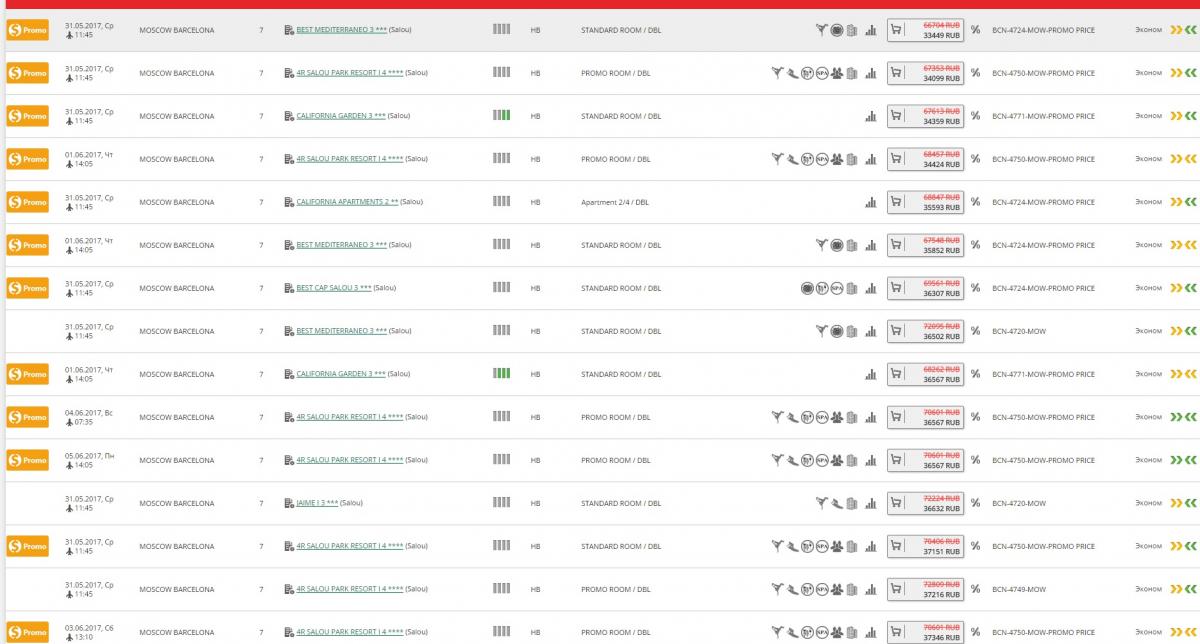
Task: Click green chevrons on the Best Cap Salou row
Action: coord(1191,288)
